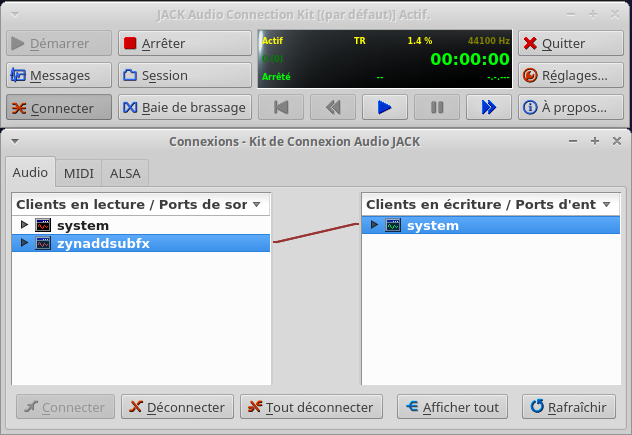Start transport playback
Viewport: 632px width, 435px height.
pyautogui.click(x=385, y=107)
